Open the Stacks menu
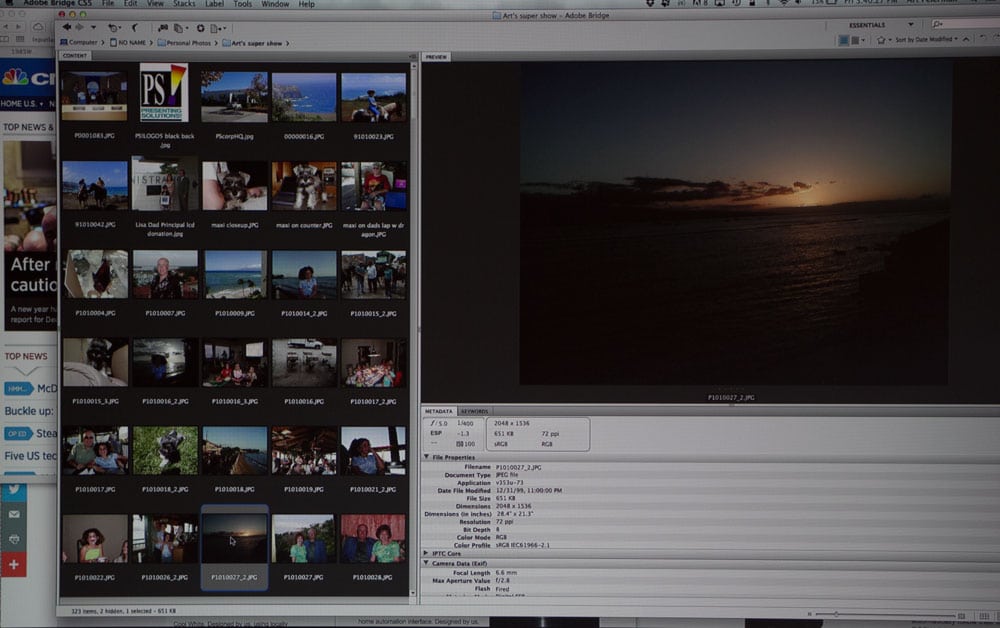 pos(184,4)
